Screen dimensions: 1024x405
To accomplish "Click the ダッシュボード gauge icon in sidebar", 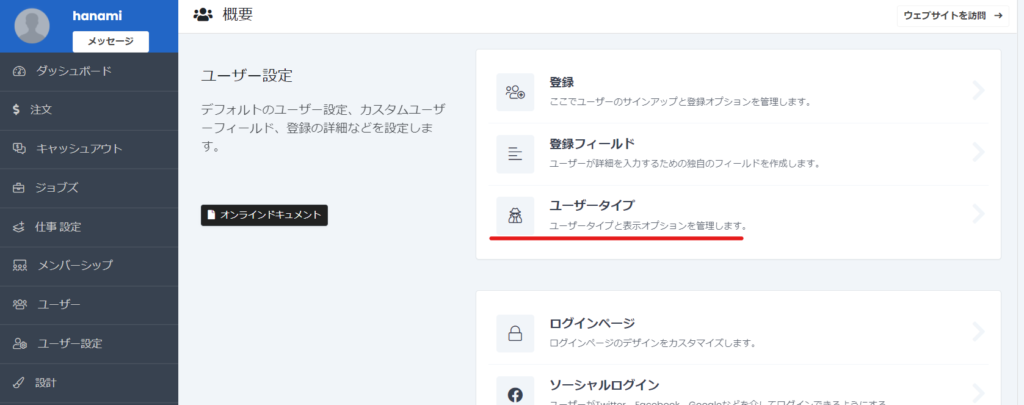I will (19, 71).
